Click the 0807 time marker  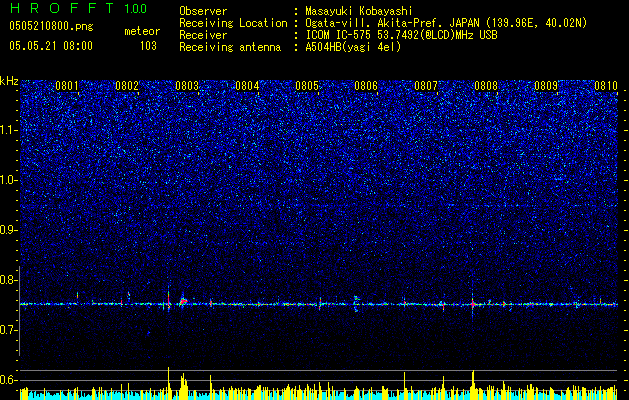(x=426, y=86)
